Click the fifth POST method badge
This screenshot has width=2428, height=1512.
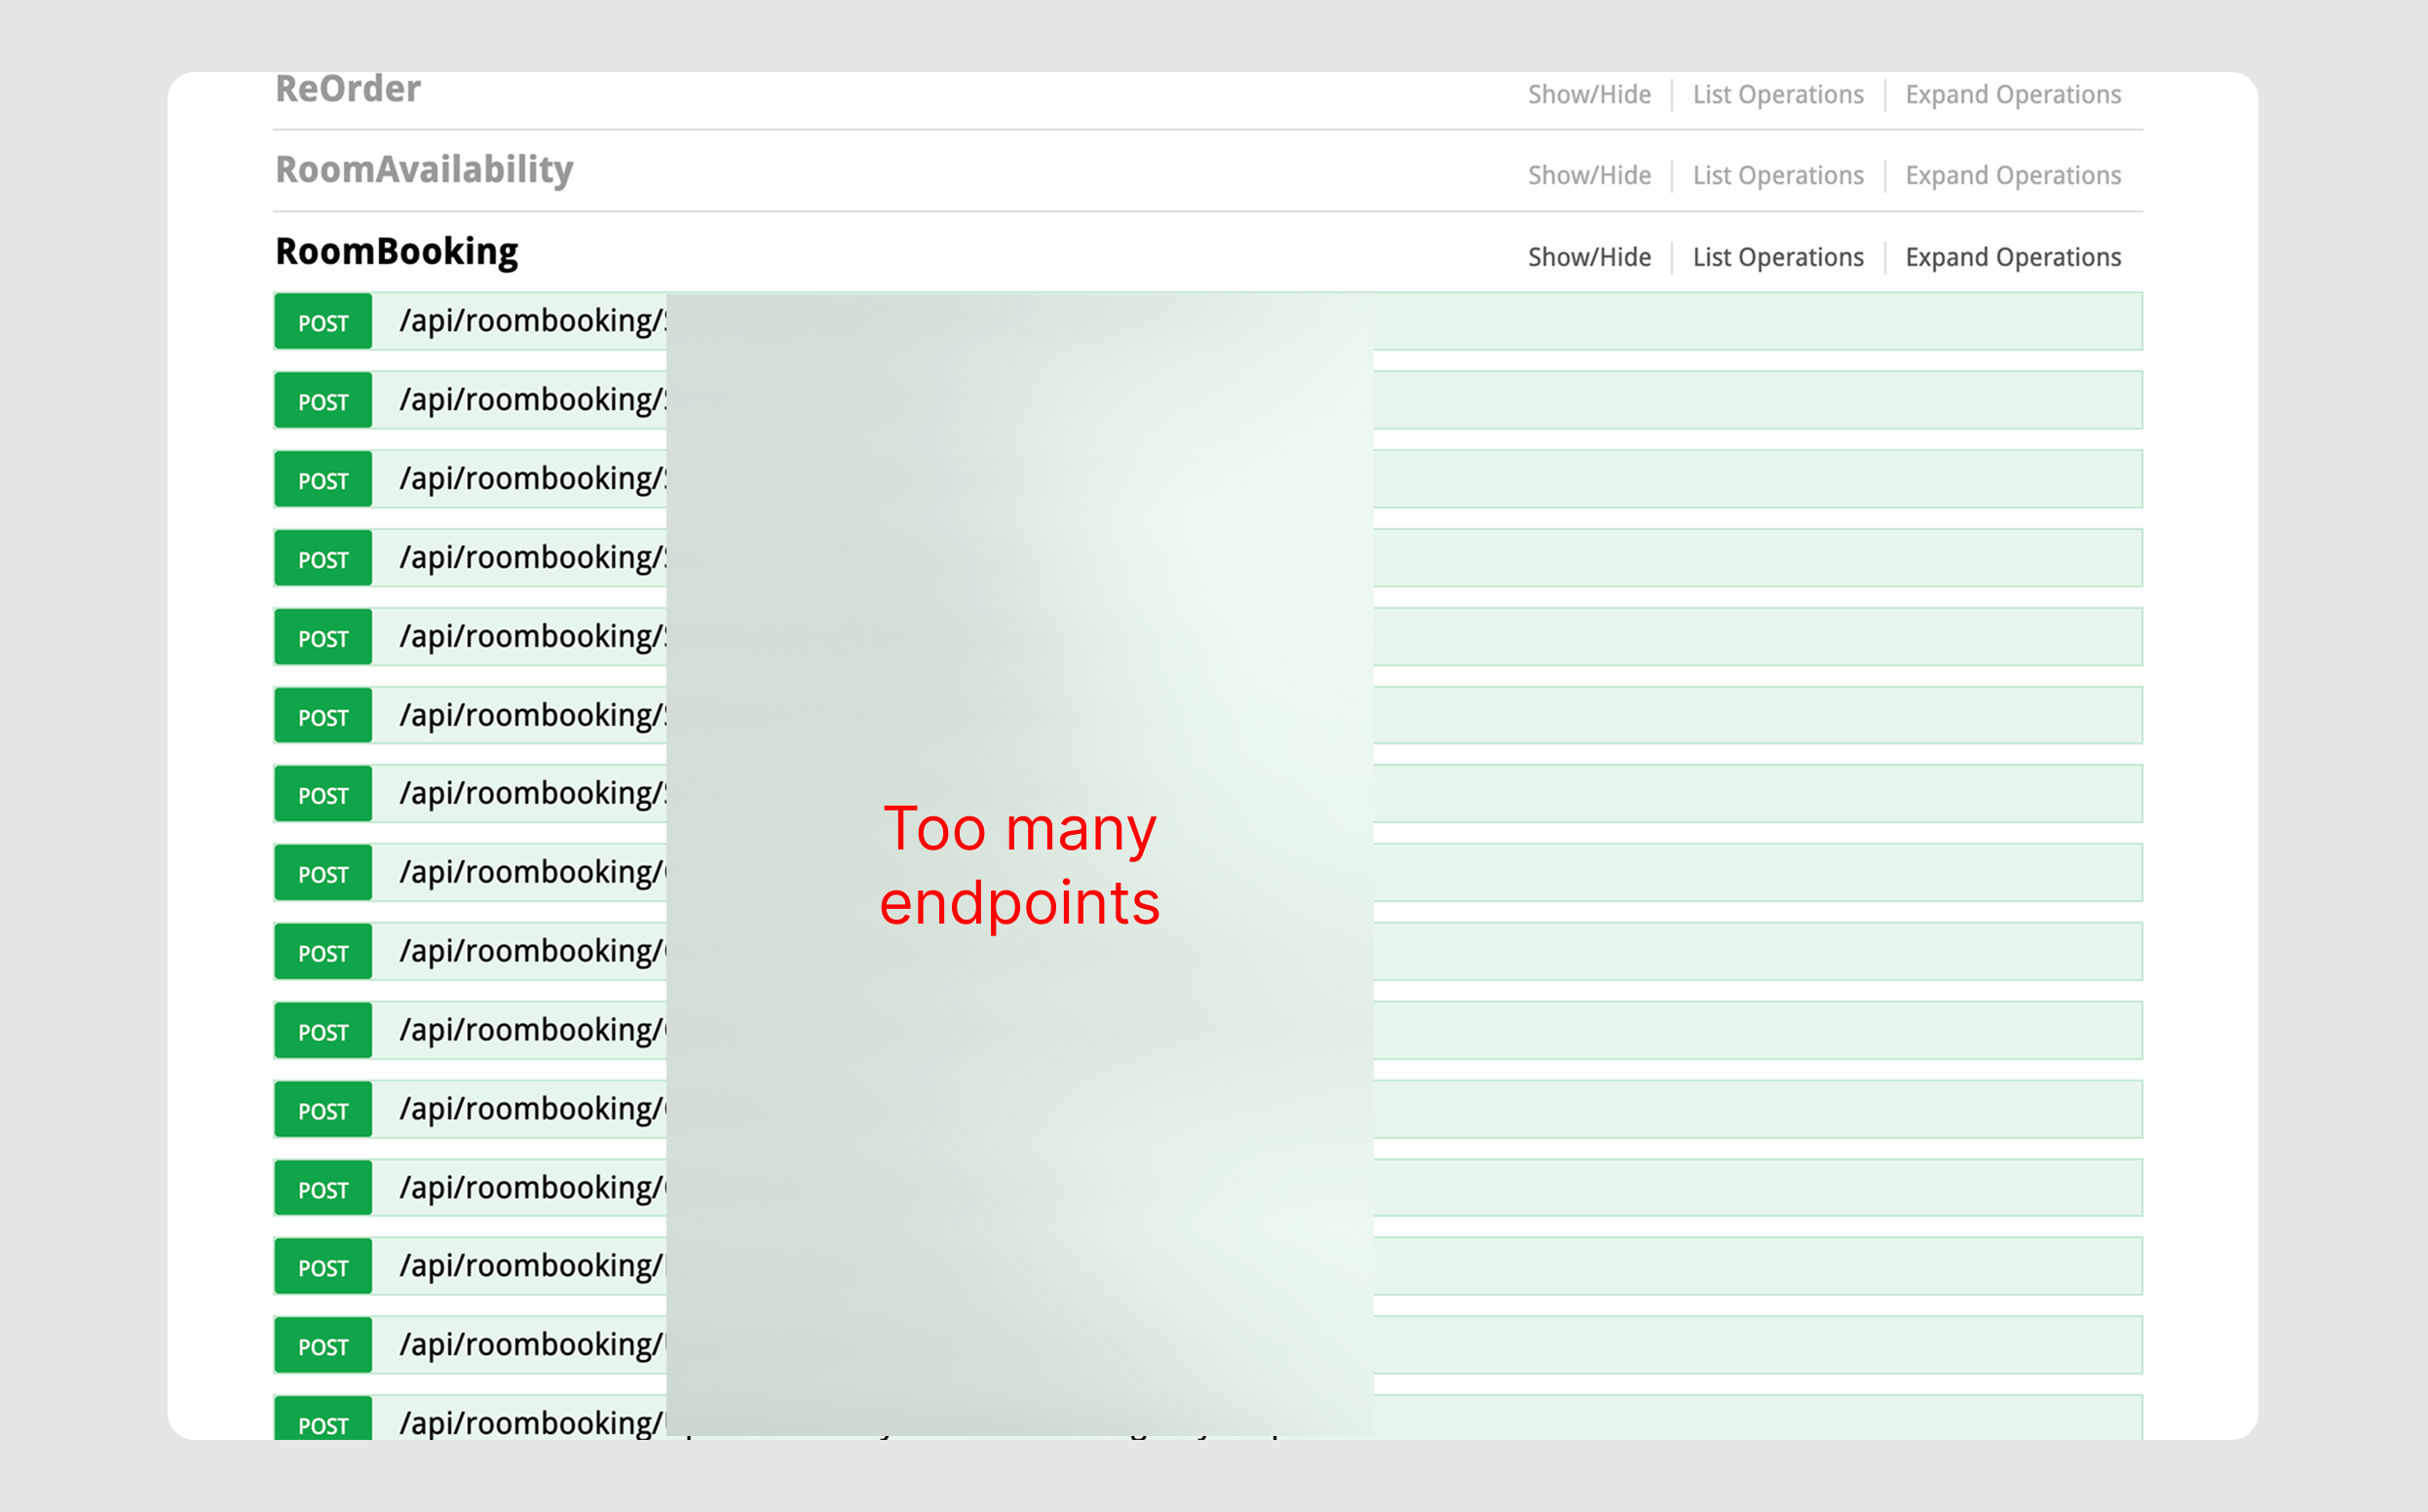[x=323, y=638]
